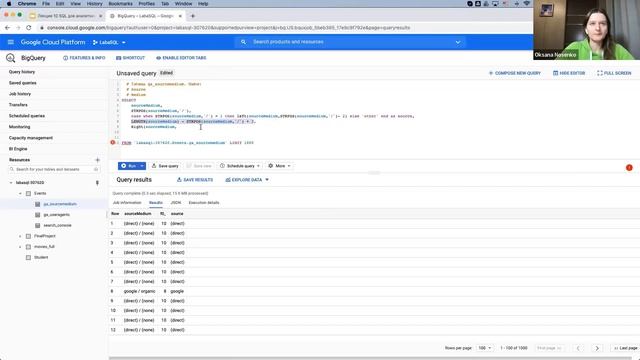This screenshot has width=640, height=360.
Task: Open Saved queries in the sidebar
Action: pos(23,83)
